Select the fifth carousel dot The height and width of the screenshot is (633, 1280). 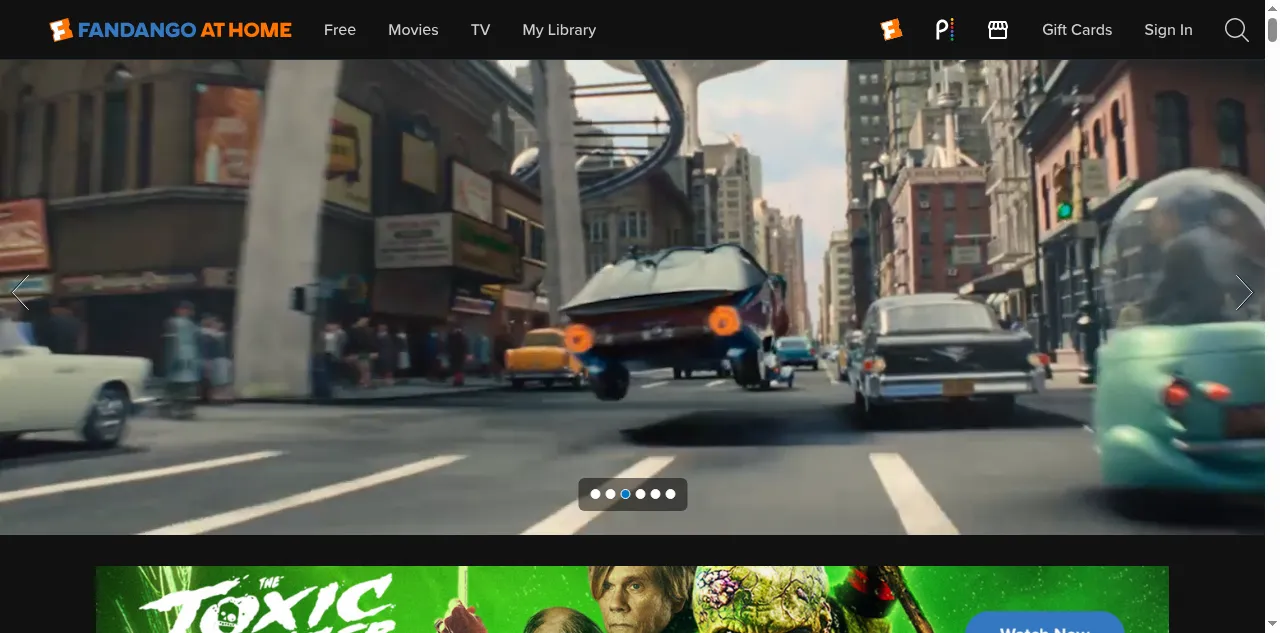[656, 494]
